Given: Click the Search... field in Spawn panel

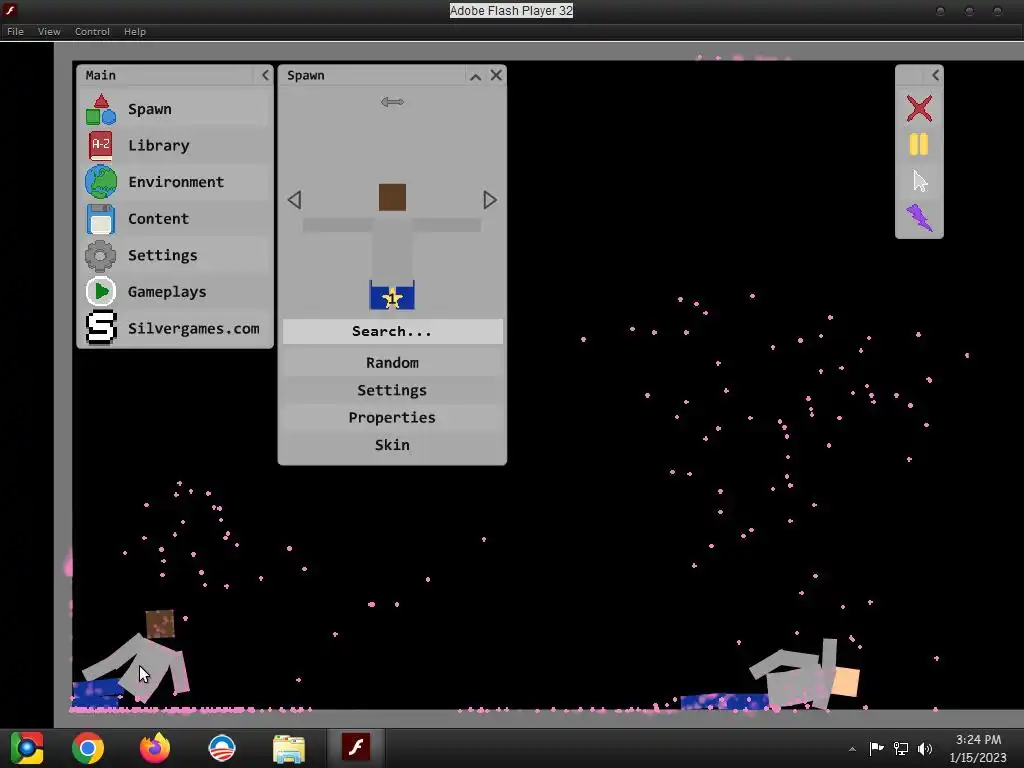Looking at the screenshot, I should point(392,331).
